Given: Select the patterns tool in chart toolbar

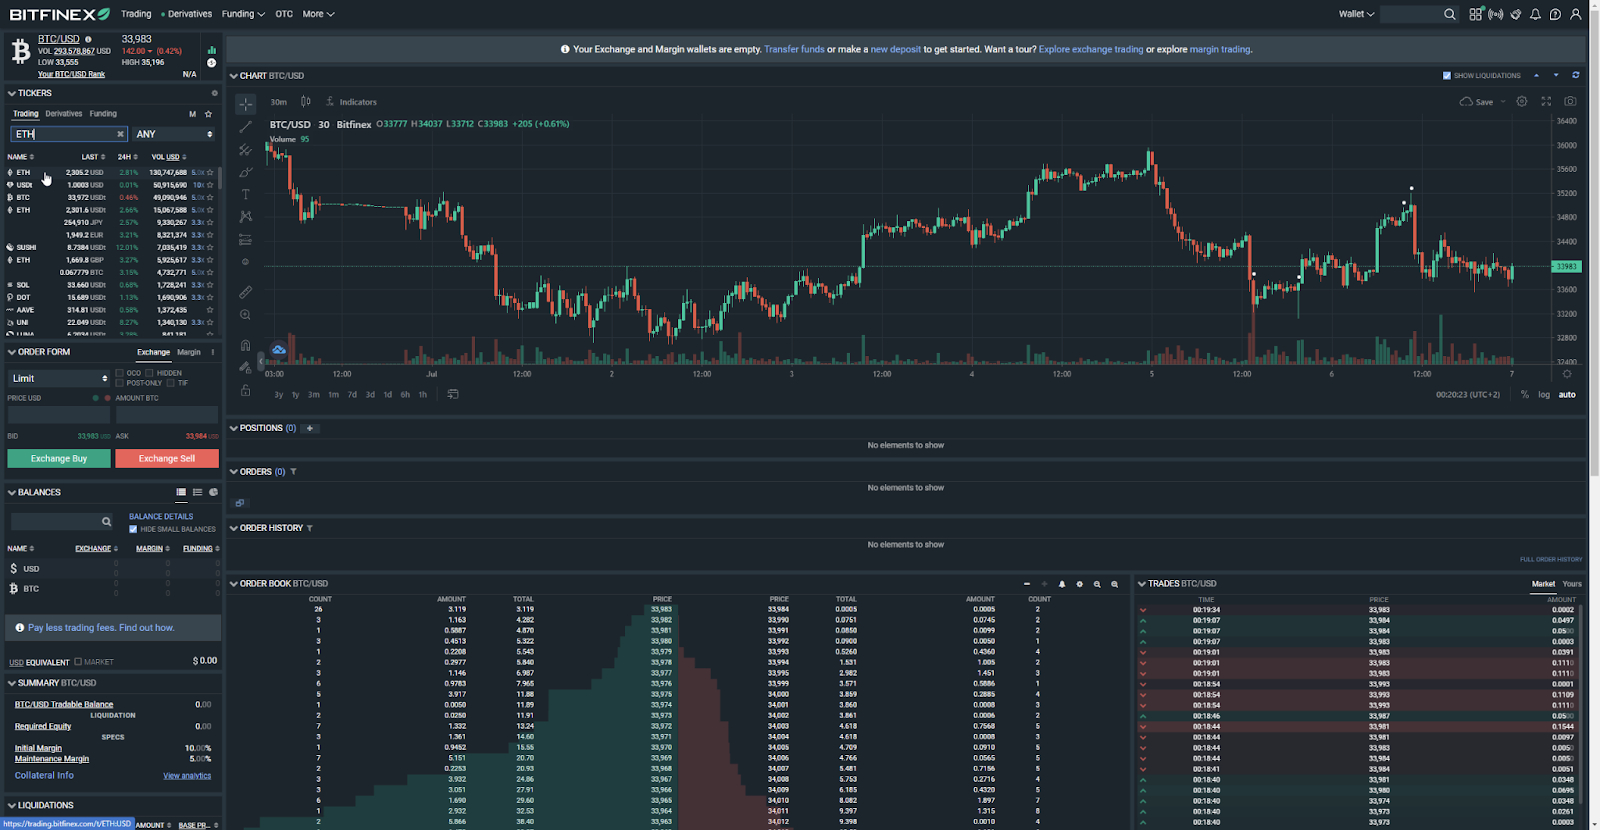Looking at the screenshot, I should click(x=245, y=217).
